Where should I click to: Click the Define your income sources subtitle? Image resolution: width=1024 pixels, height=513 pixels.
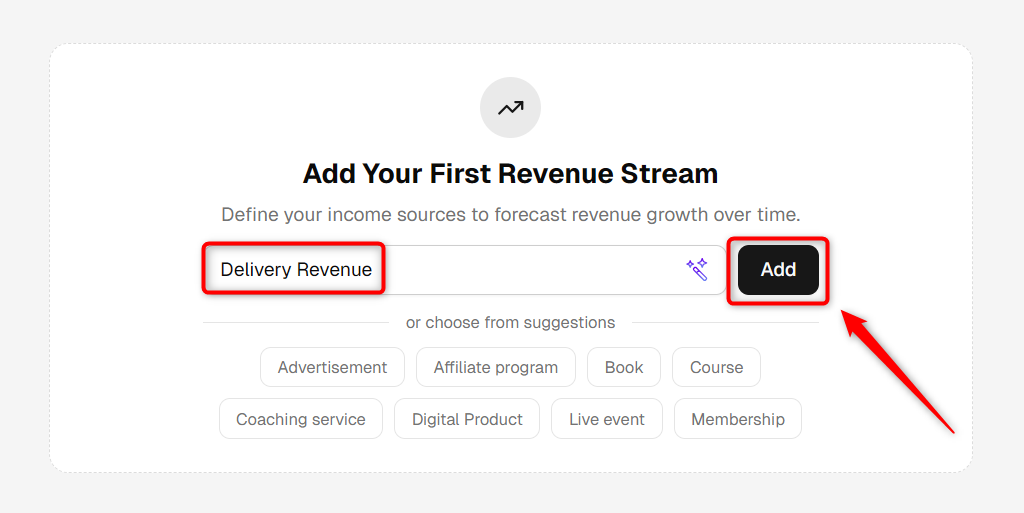pyautogui.click(x=510, y=215)
